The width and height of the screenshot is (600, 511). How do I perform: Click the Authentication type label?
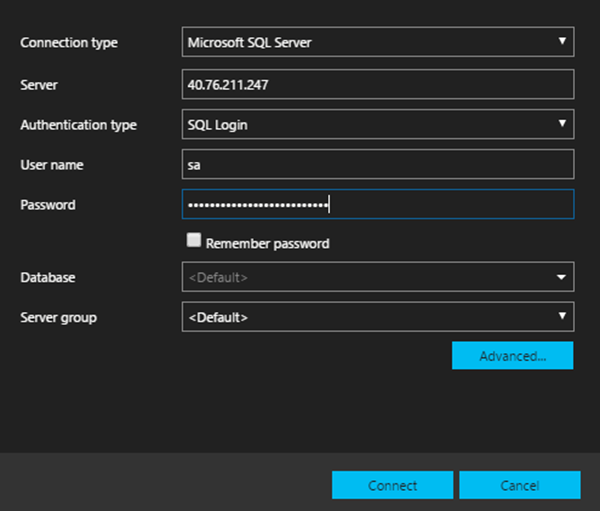tap(78, 125)
